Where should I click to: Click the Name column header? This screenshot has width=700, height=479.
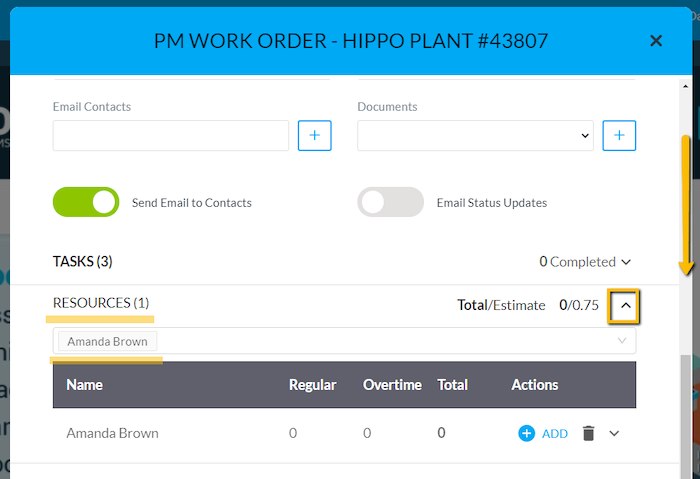(x=85, y=385)
